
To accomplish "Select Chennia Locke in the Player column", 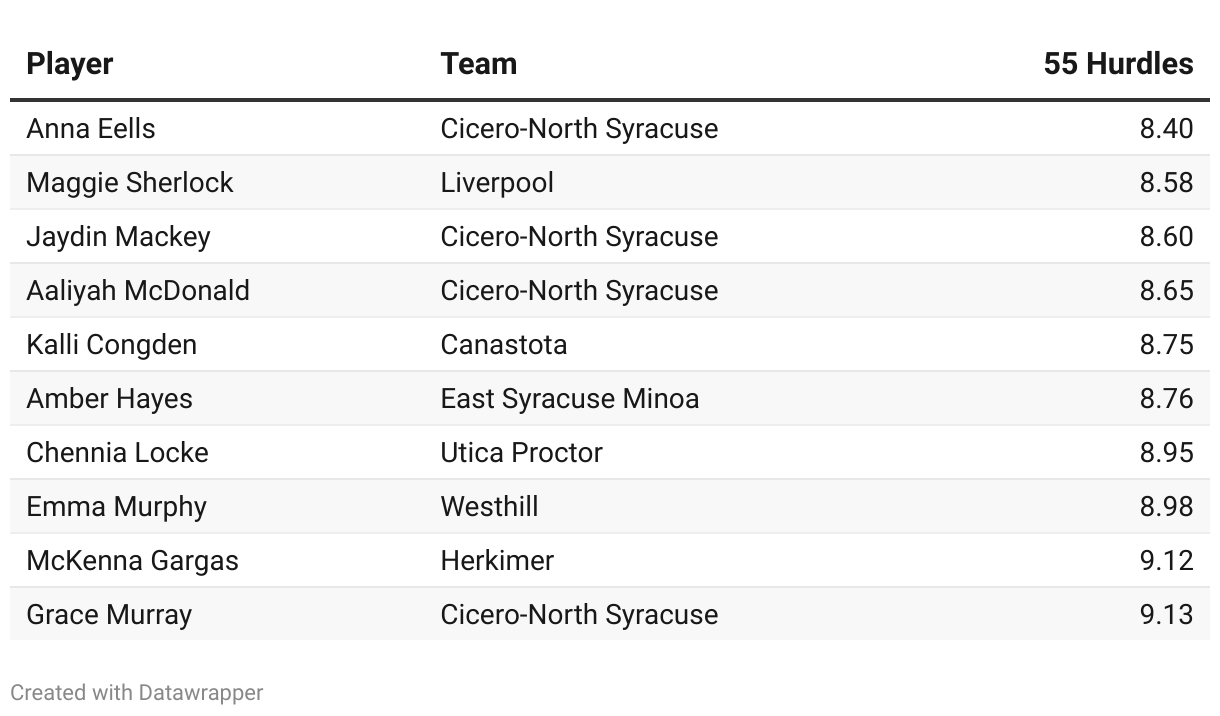I will coord(117,452).
